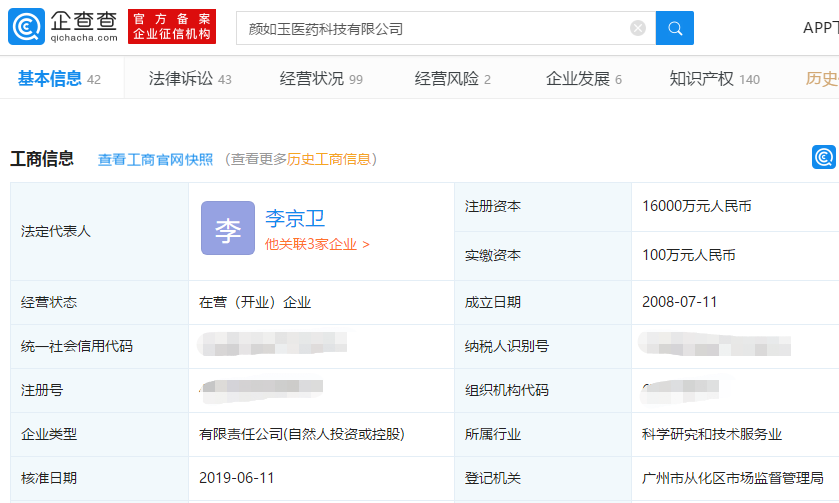The width and height of the screenshot is (839, 503).
Task: Switch to the 基本信息 tab
Action: [59, 79]
